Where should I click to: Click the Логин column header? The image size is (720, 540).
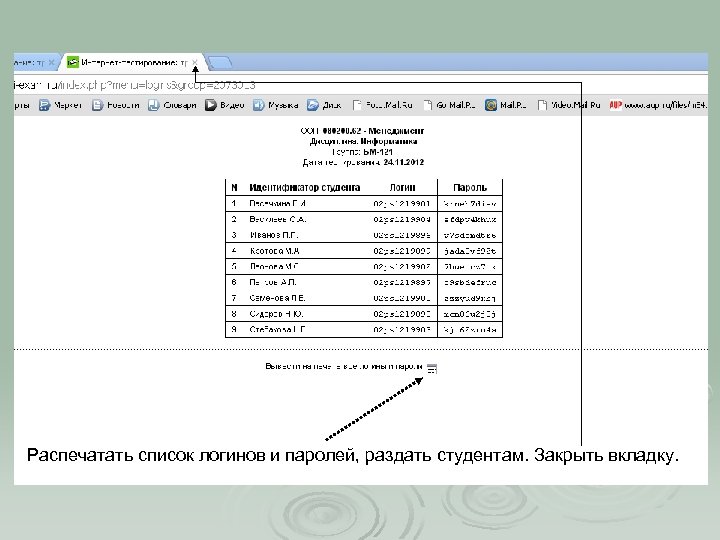tap(402, 187)
